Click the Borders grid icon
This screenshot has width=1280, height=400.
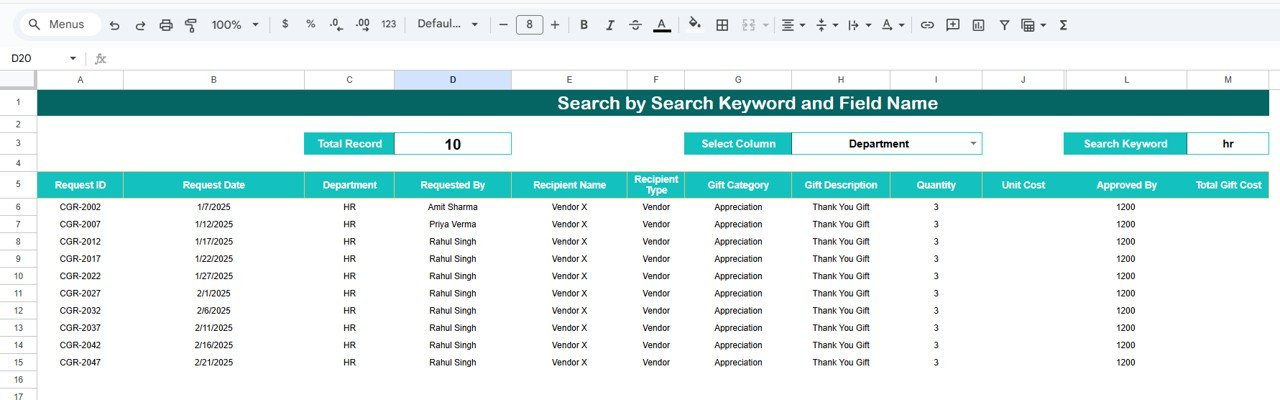tap(722, 25)
